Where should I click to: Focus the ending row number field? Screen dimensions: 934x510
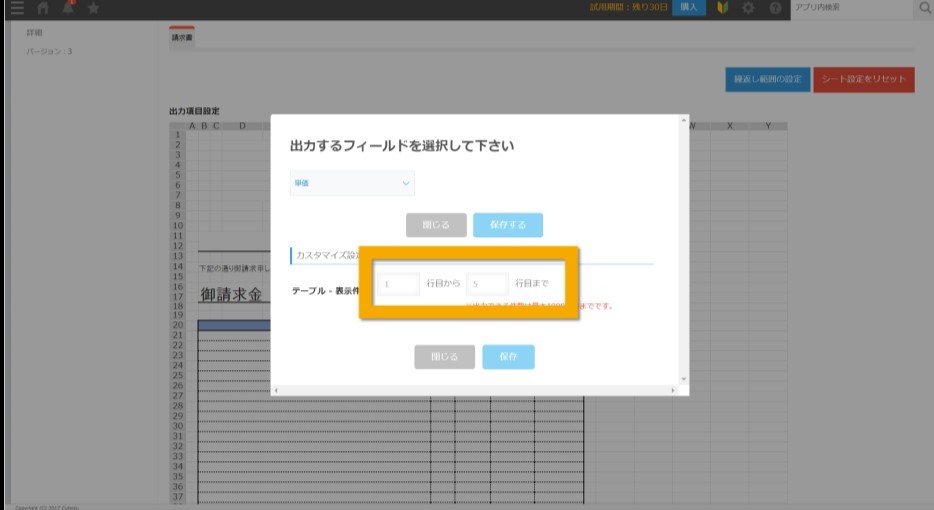[x=487, y=284]
